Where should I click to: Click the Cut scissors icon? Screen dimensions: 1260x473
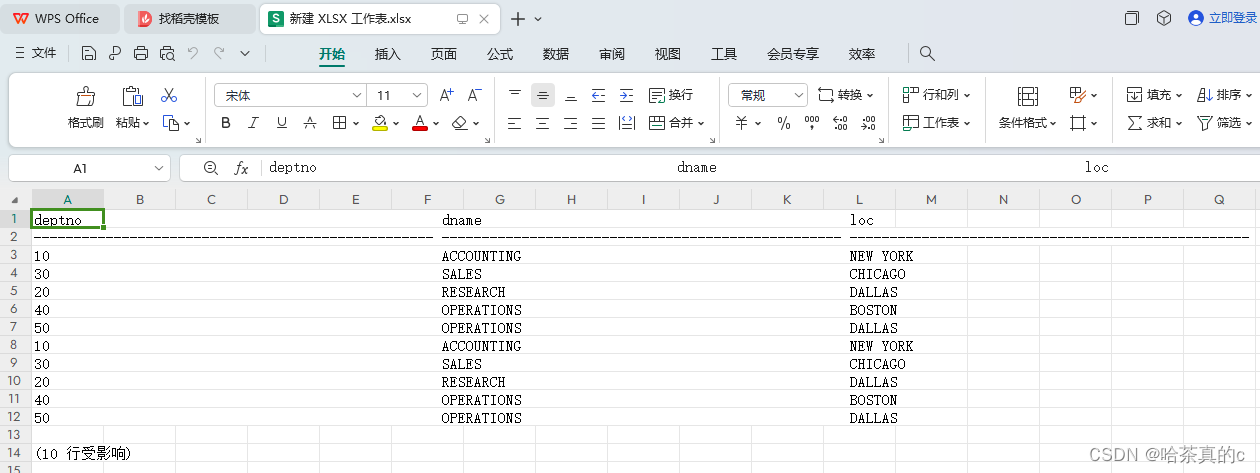click(x=169, y=95)
